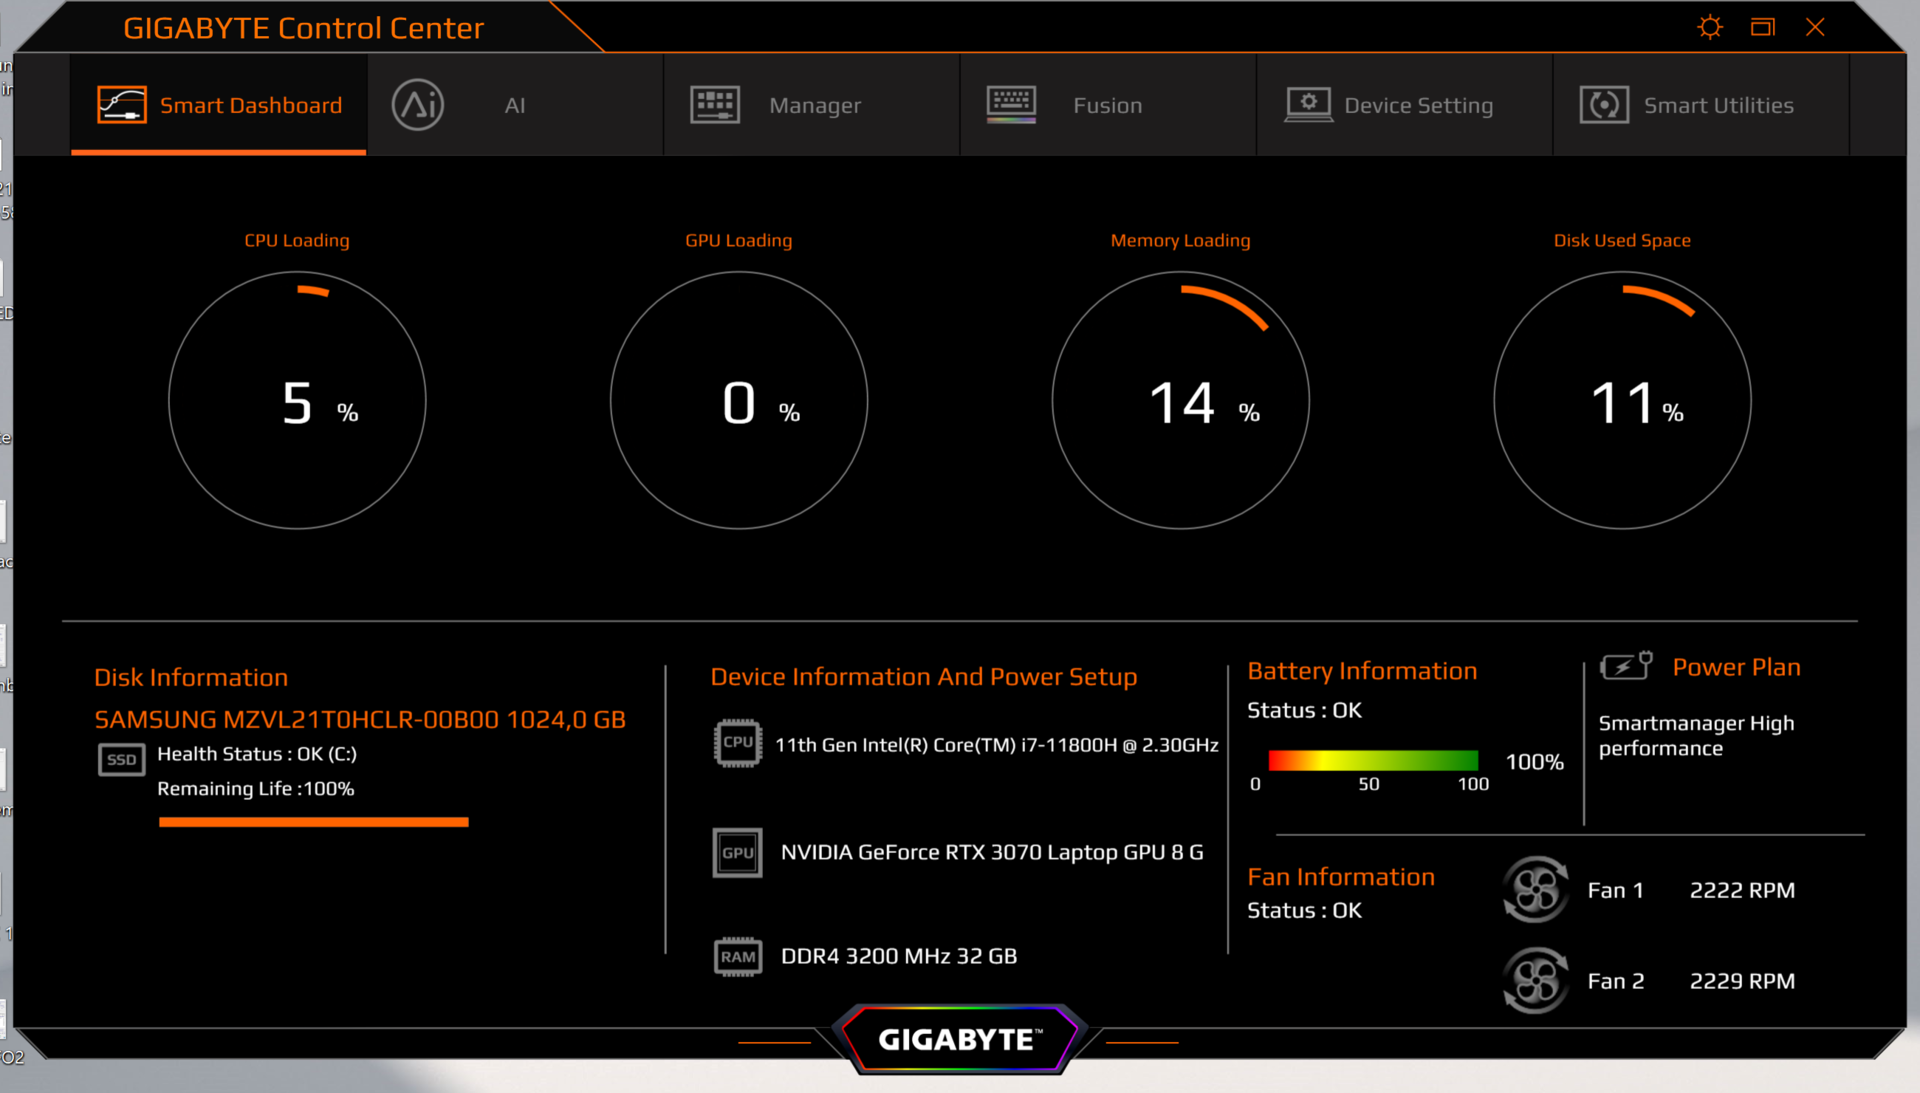Viewport: 1920px width, 1093px height.
Task: Open the Manager tab
Action: [x=811, y=105]
